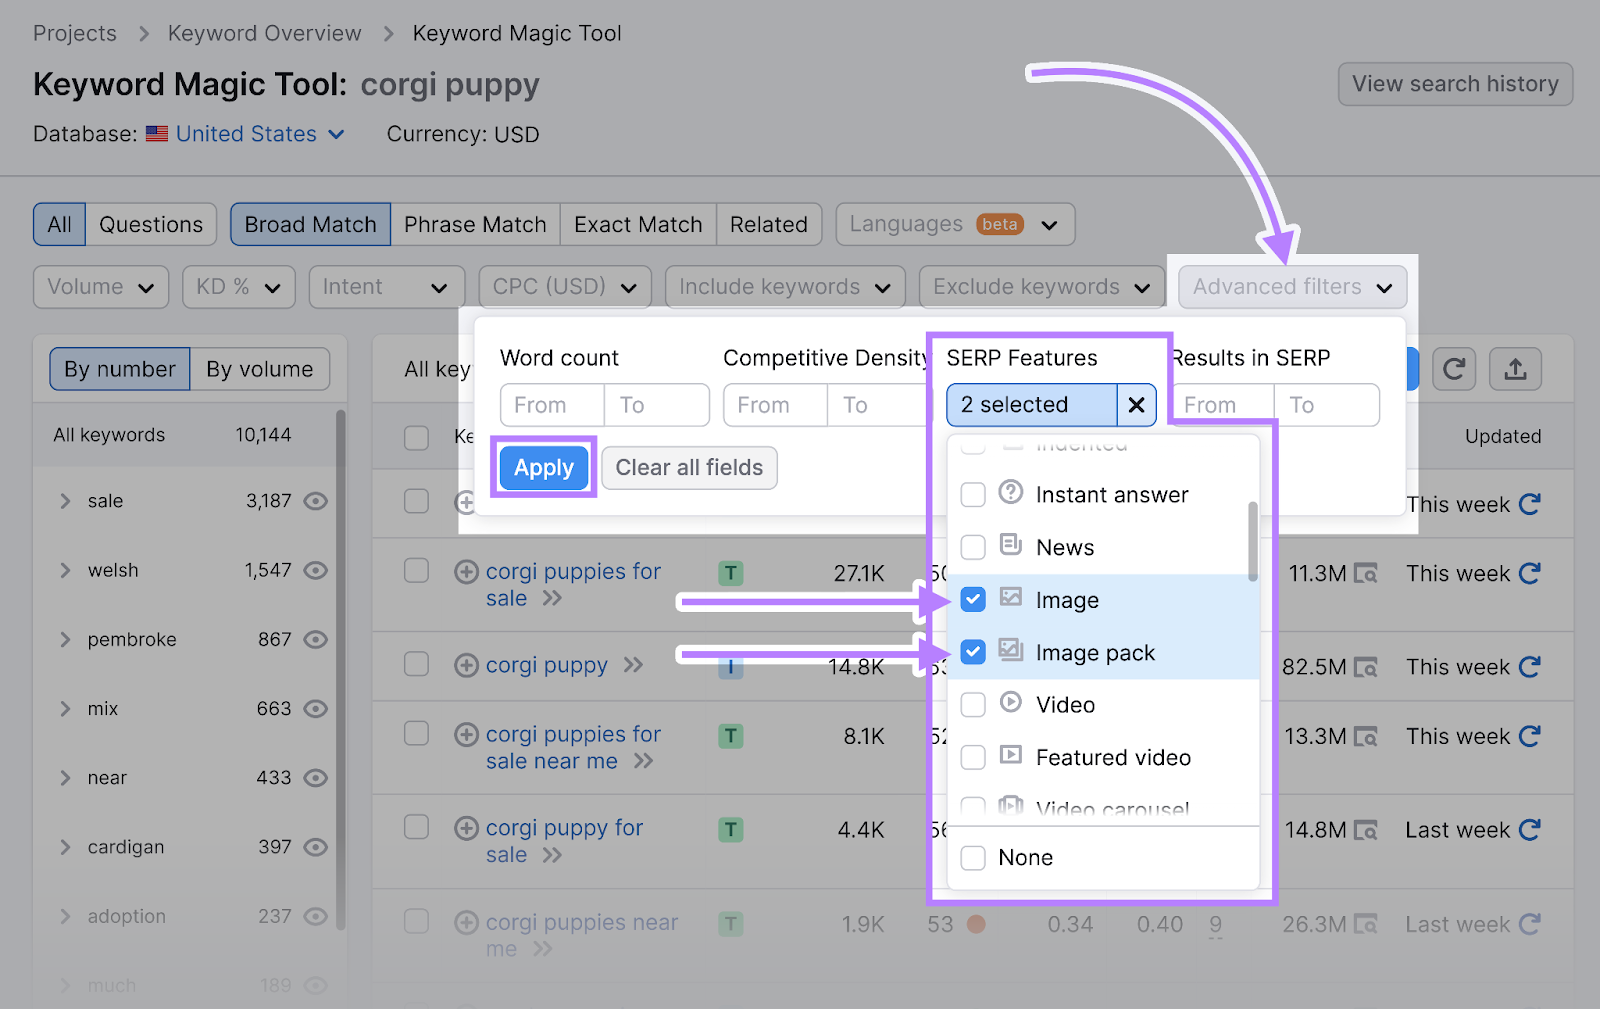This screenshot has width=1600, height=1009.
Task: Uncheck the Image pack SERP feature
Action: [x=973, y=652]
